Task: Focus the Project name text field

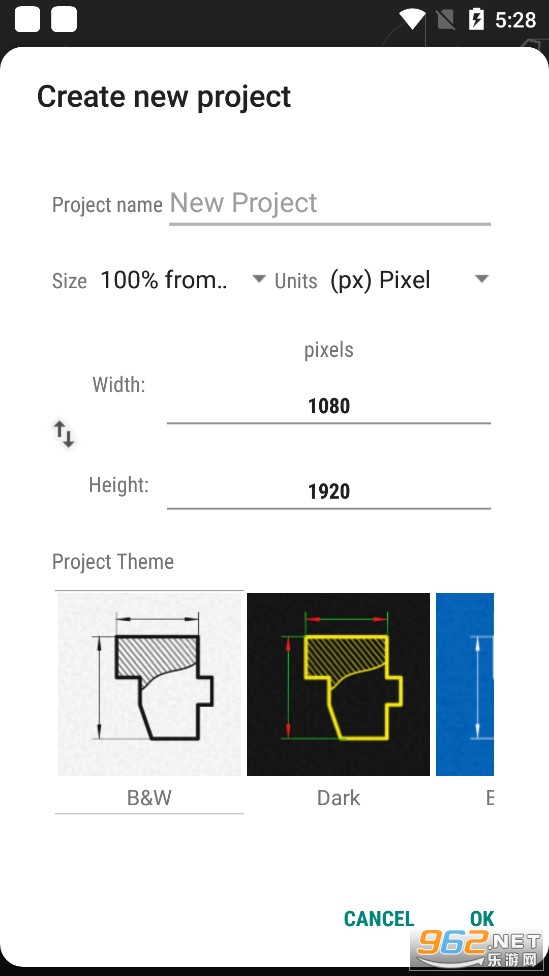Action: coord(330,205)
